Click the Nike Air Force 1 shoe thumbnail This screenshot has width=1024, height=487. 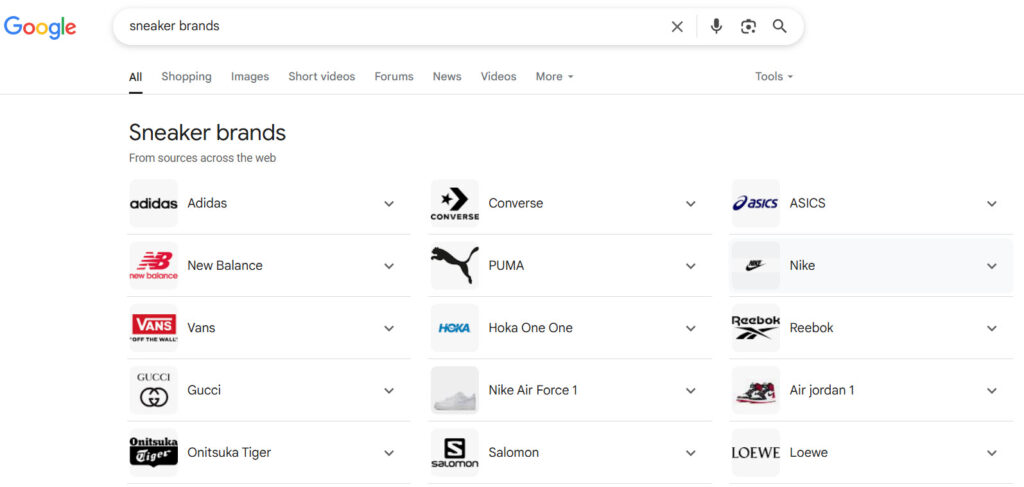click(455, 390)
